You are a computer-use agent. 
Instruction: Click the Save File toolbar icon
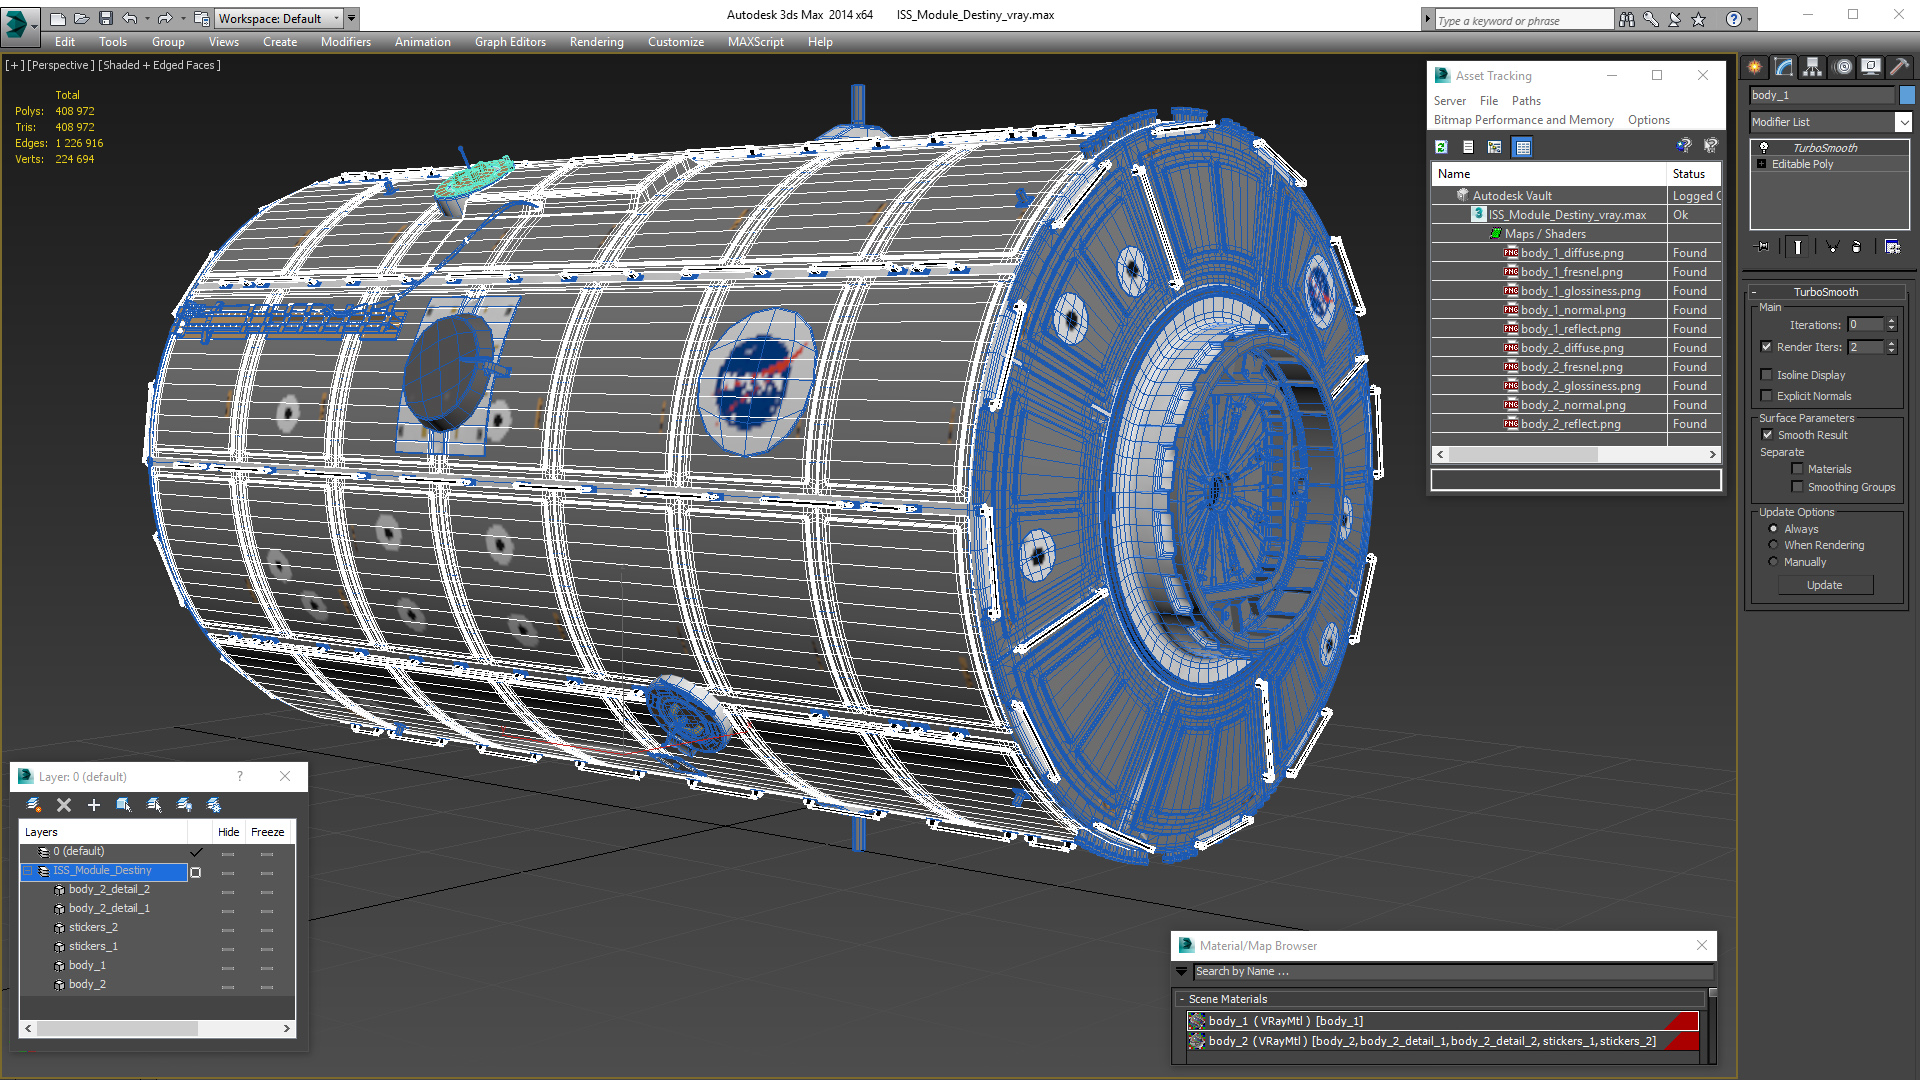pos(106,18)
